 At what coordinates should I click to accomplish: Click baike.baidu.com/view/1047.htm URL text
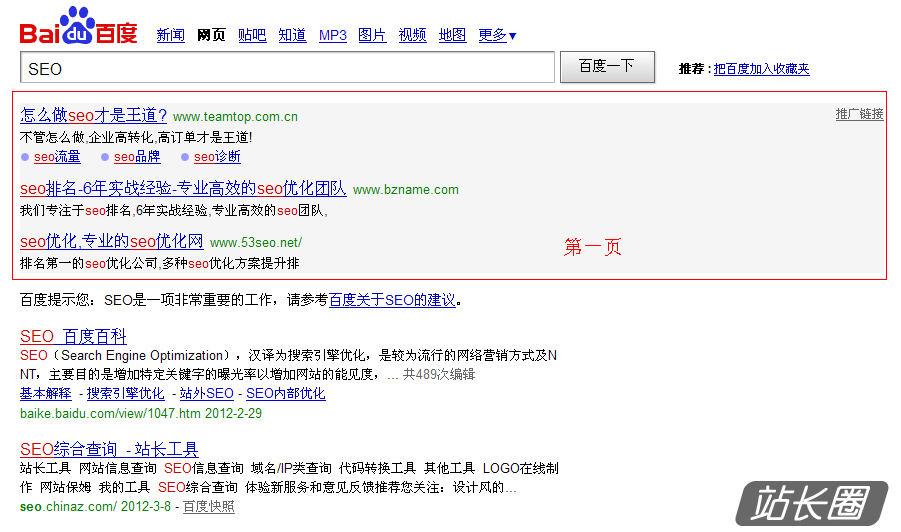[x=110, y=413]
